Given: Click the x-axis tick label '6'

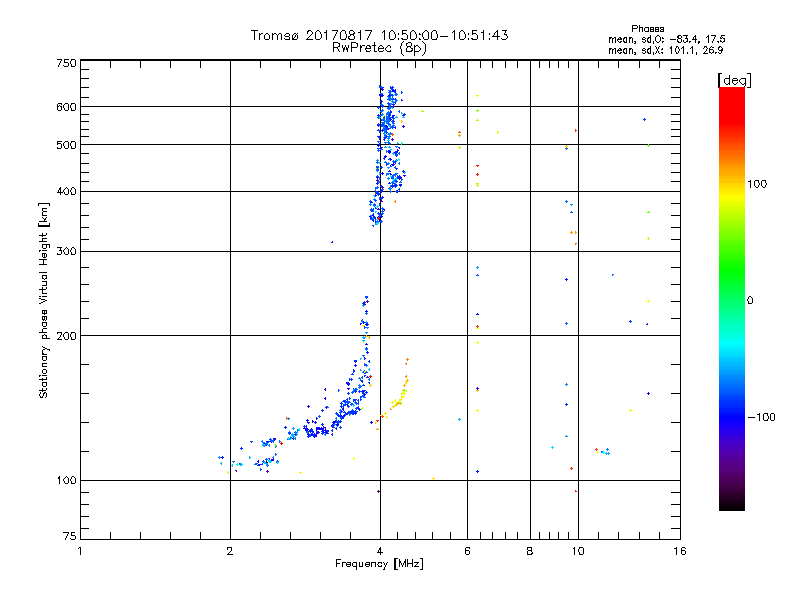Looking at the screenshot, I should [x=467, y=551].
